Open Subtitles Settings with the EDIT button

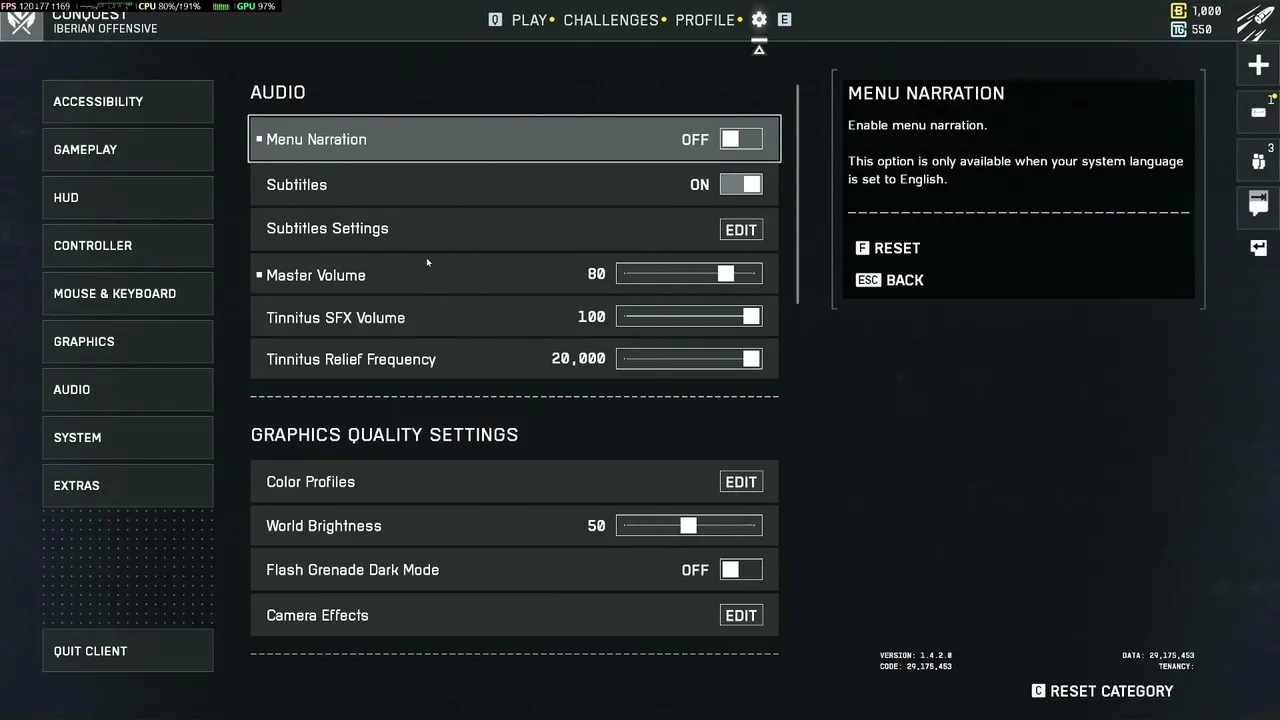point(741,229)
